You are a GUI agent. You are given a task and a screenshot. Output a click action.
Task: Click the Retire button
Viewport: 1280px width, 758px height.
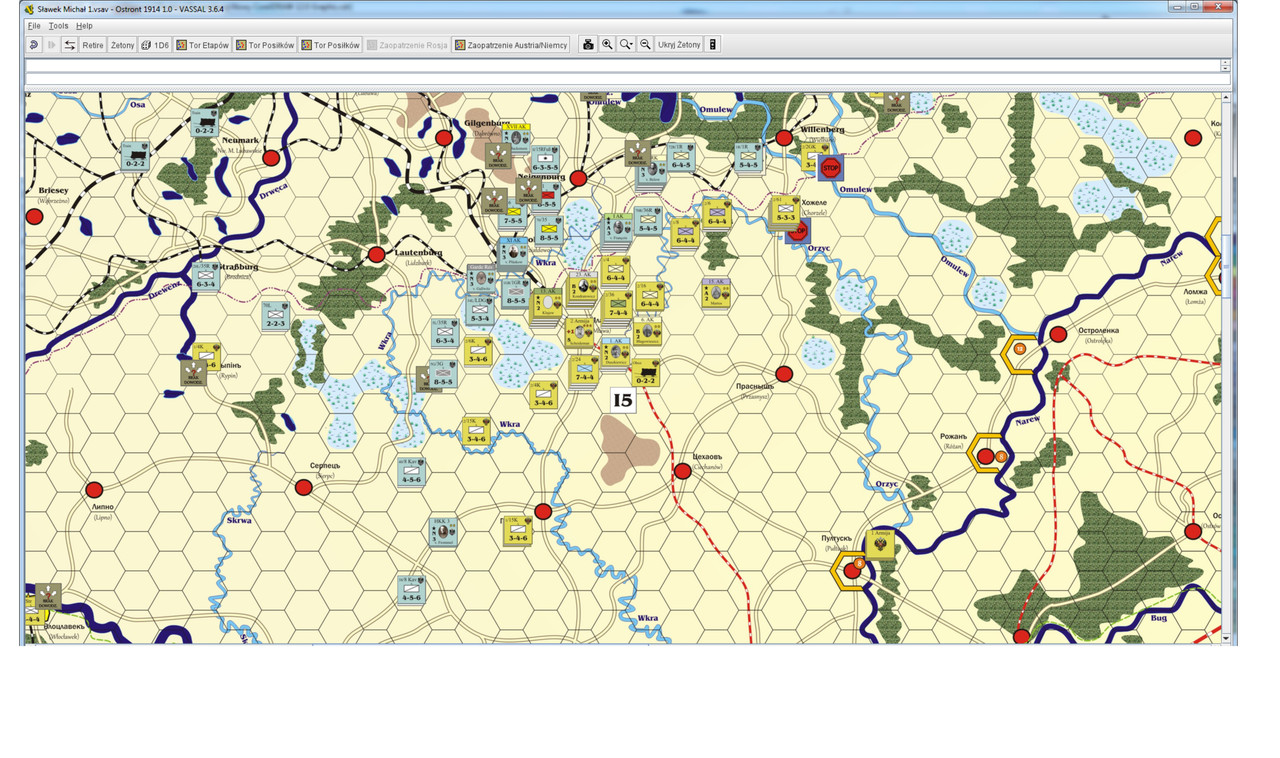93,45
